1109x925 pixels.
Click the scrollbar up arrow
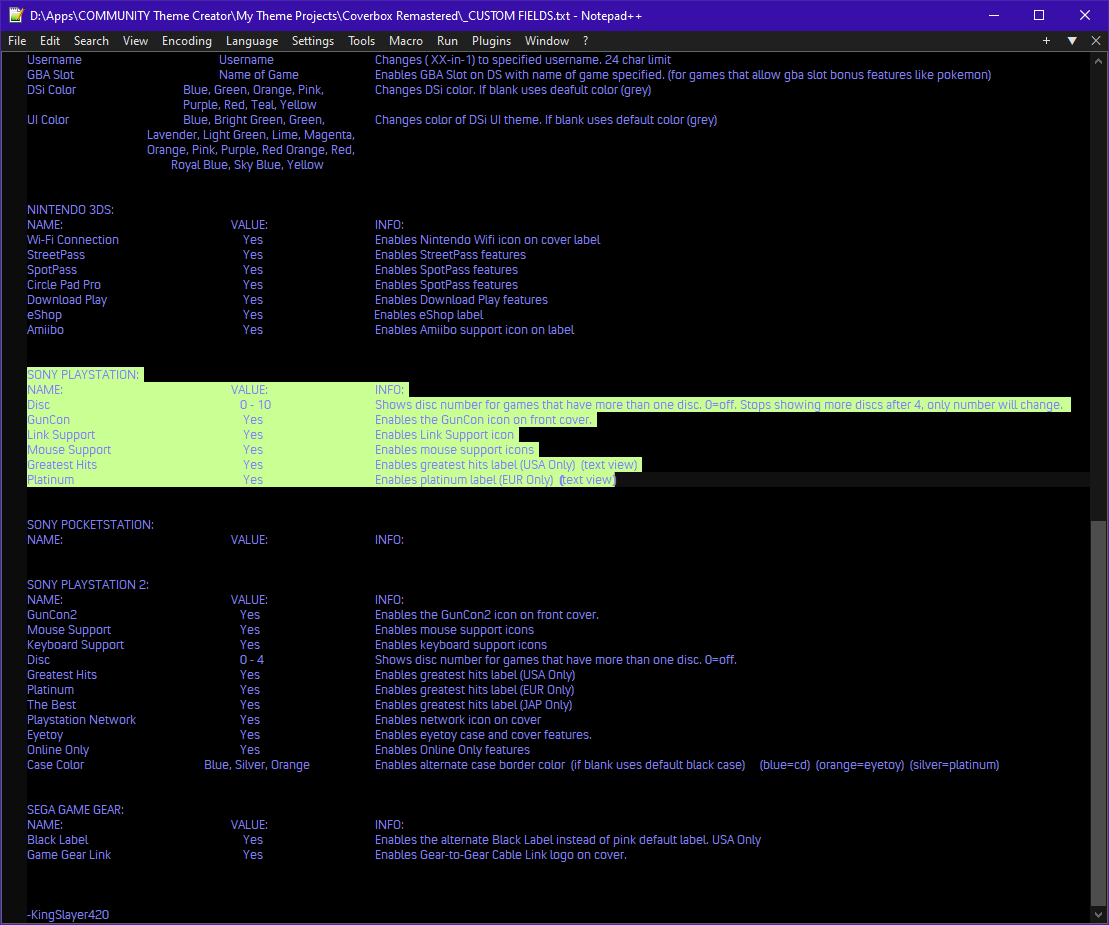1098,62
